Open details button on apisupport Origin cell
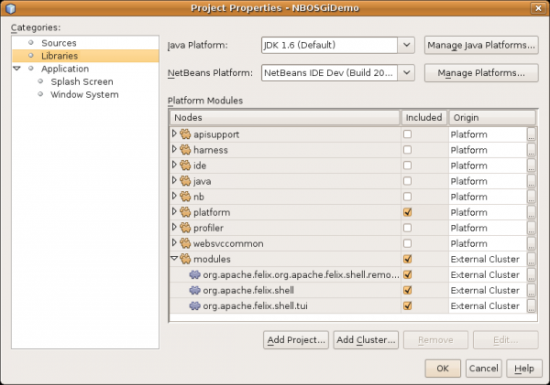 click(x=531, y=134)
